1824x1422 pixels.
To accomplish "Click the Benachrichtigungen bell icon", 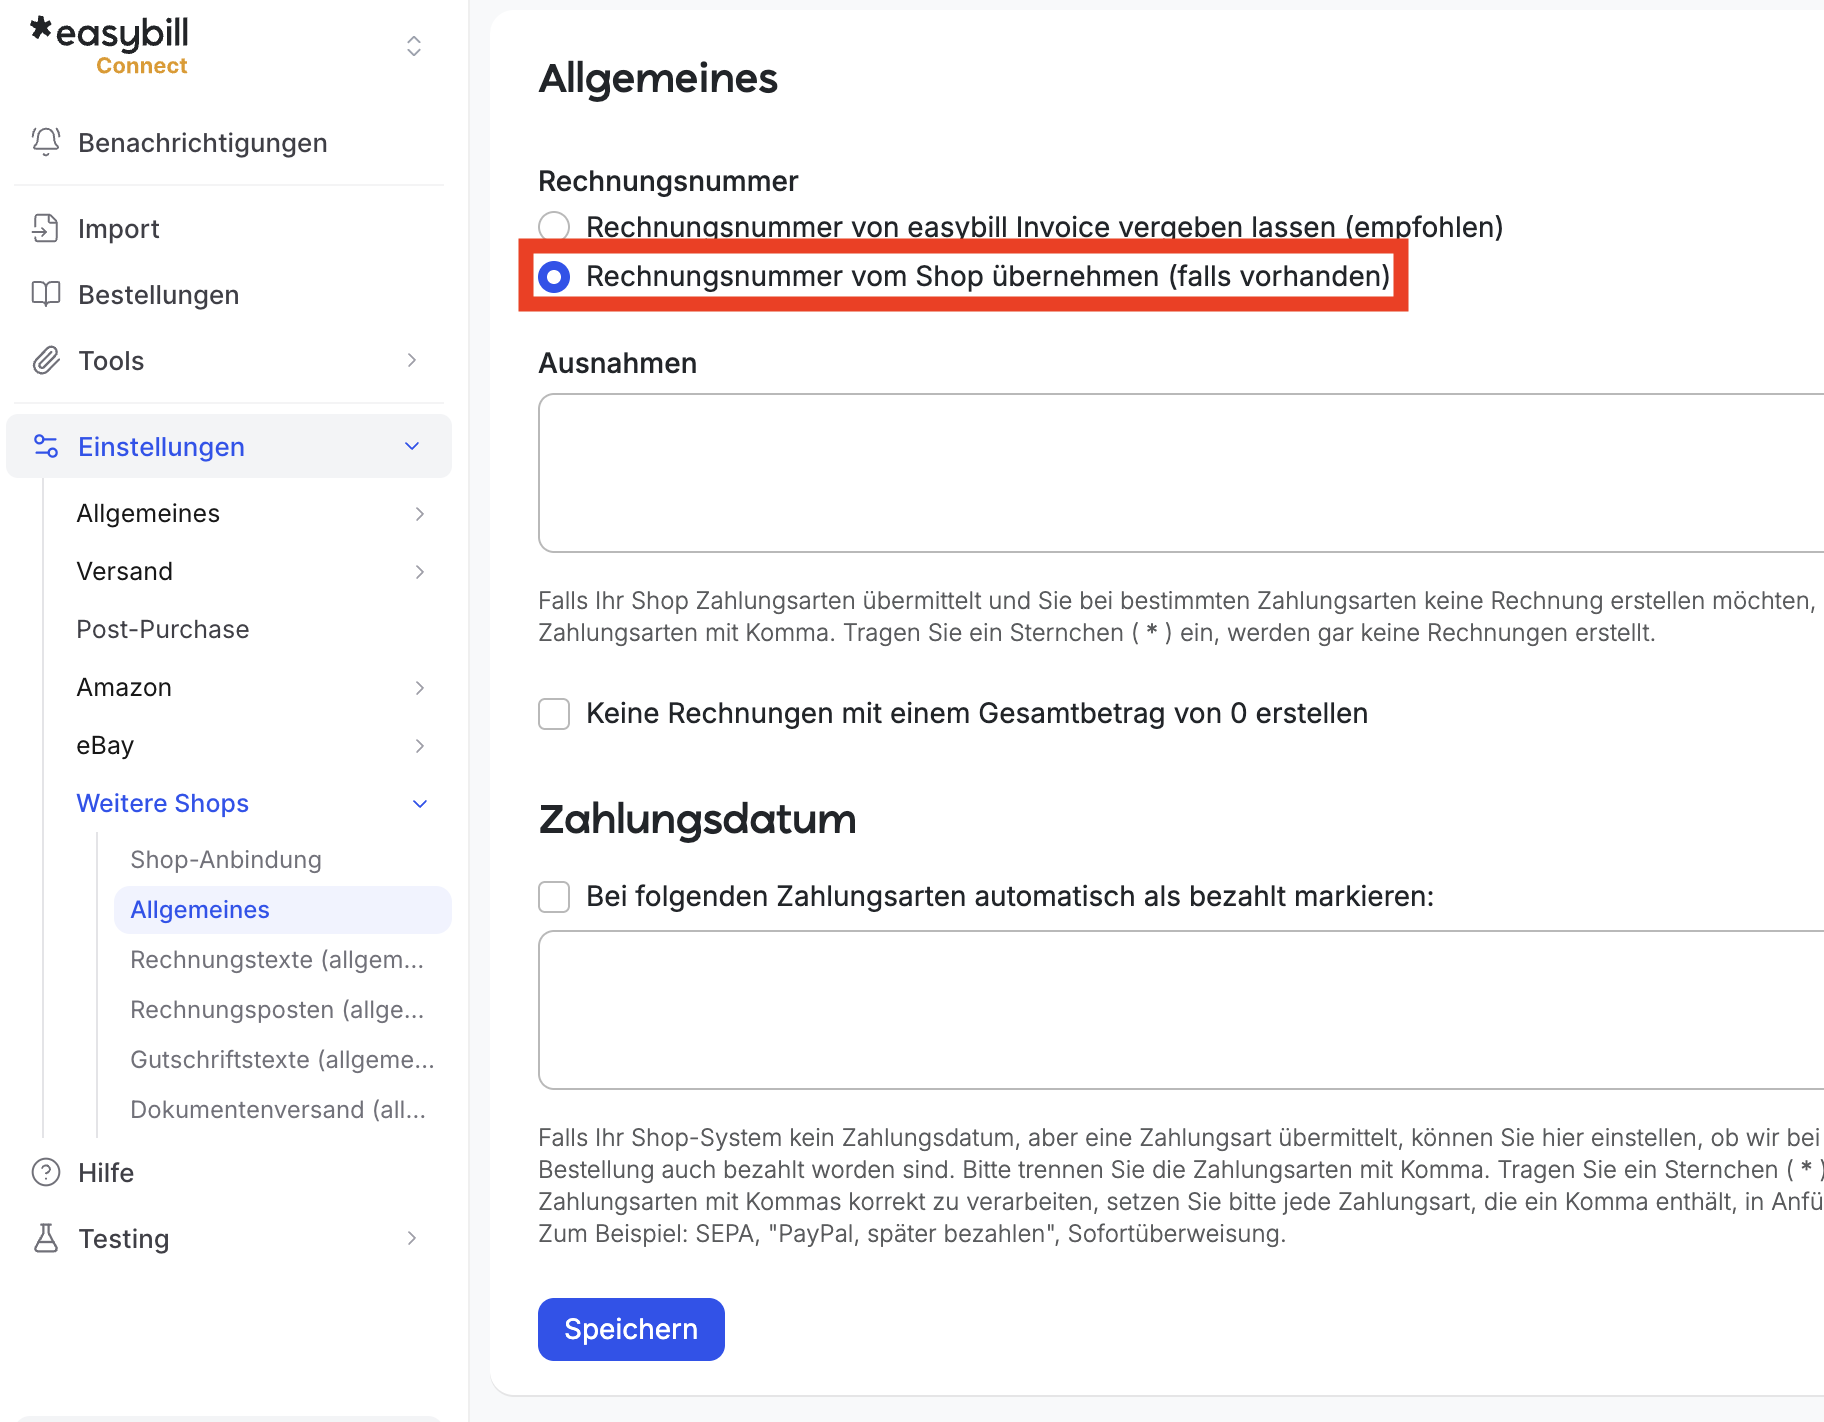I will 46,142.
